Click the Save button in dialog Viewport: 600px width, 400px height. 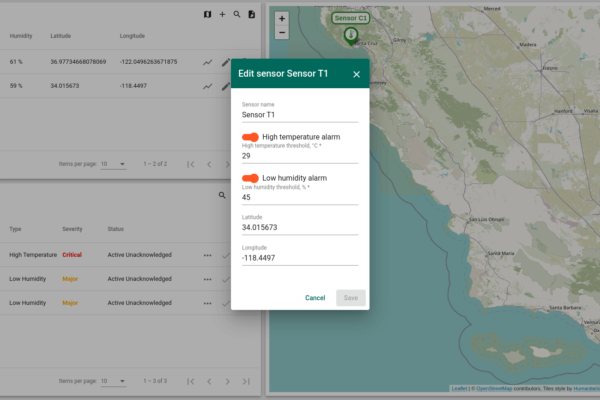point(350,298)
